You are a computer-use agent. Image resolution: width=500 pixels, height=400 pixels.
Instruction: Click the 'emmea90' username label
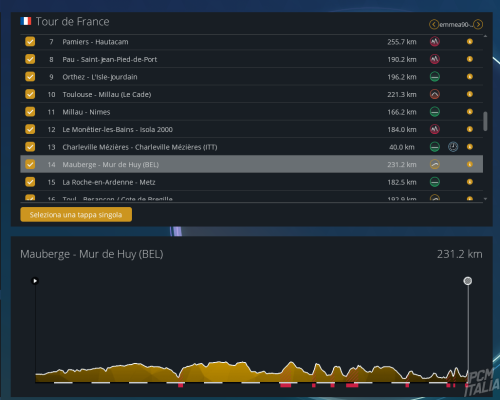click(456, 24)
